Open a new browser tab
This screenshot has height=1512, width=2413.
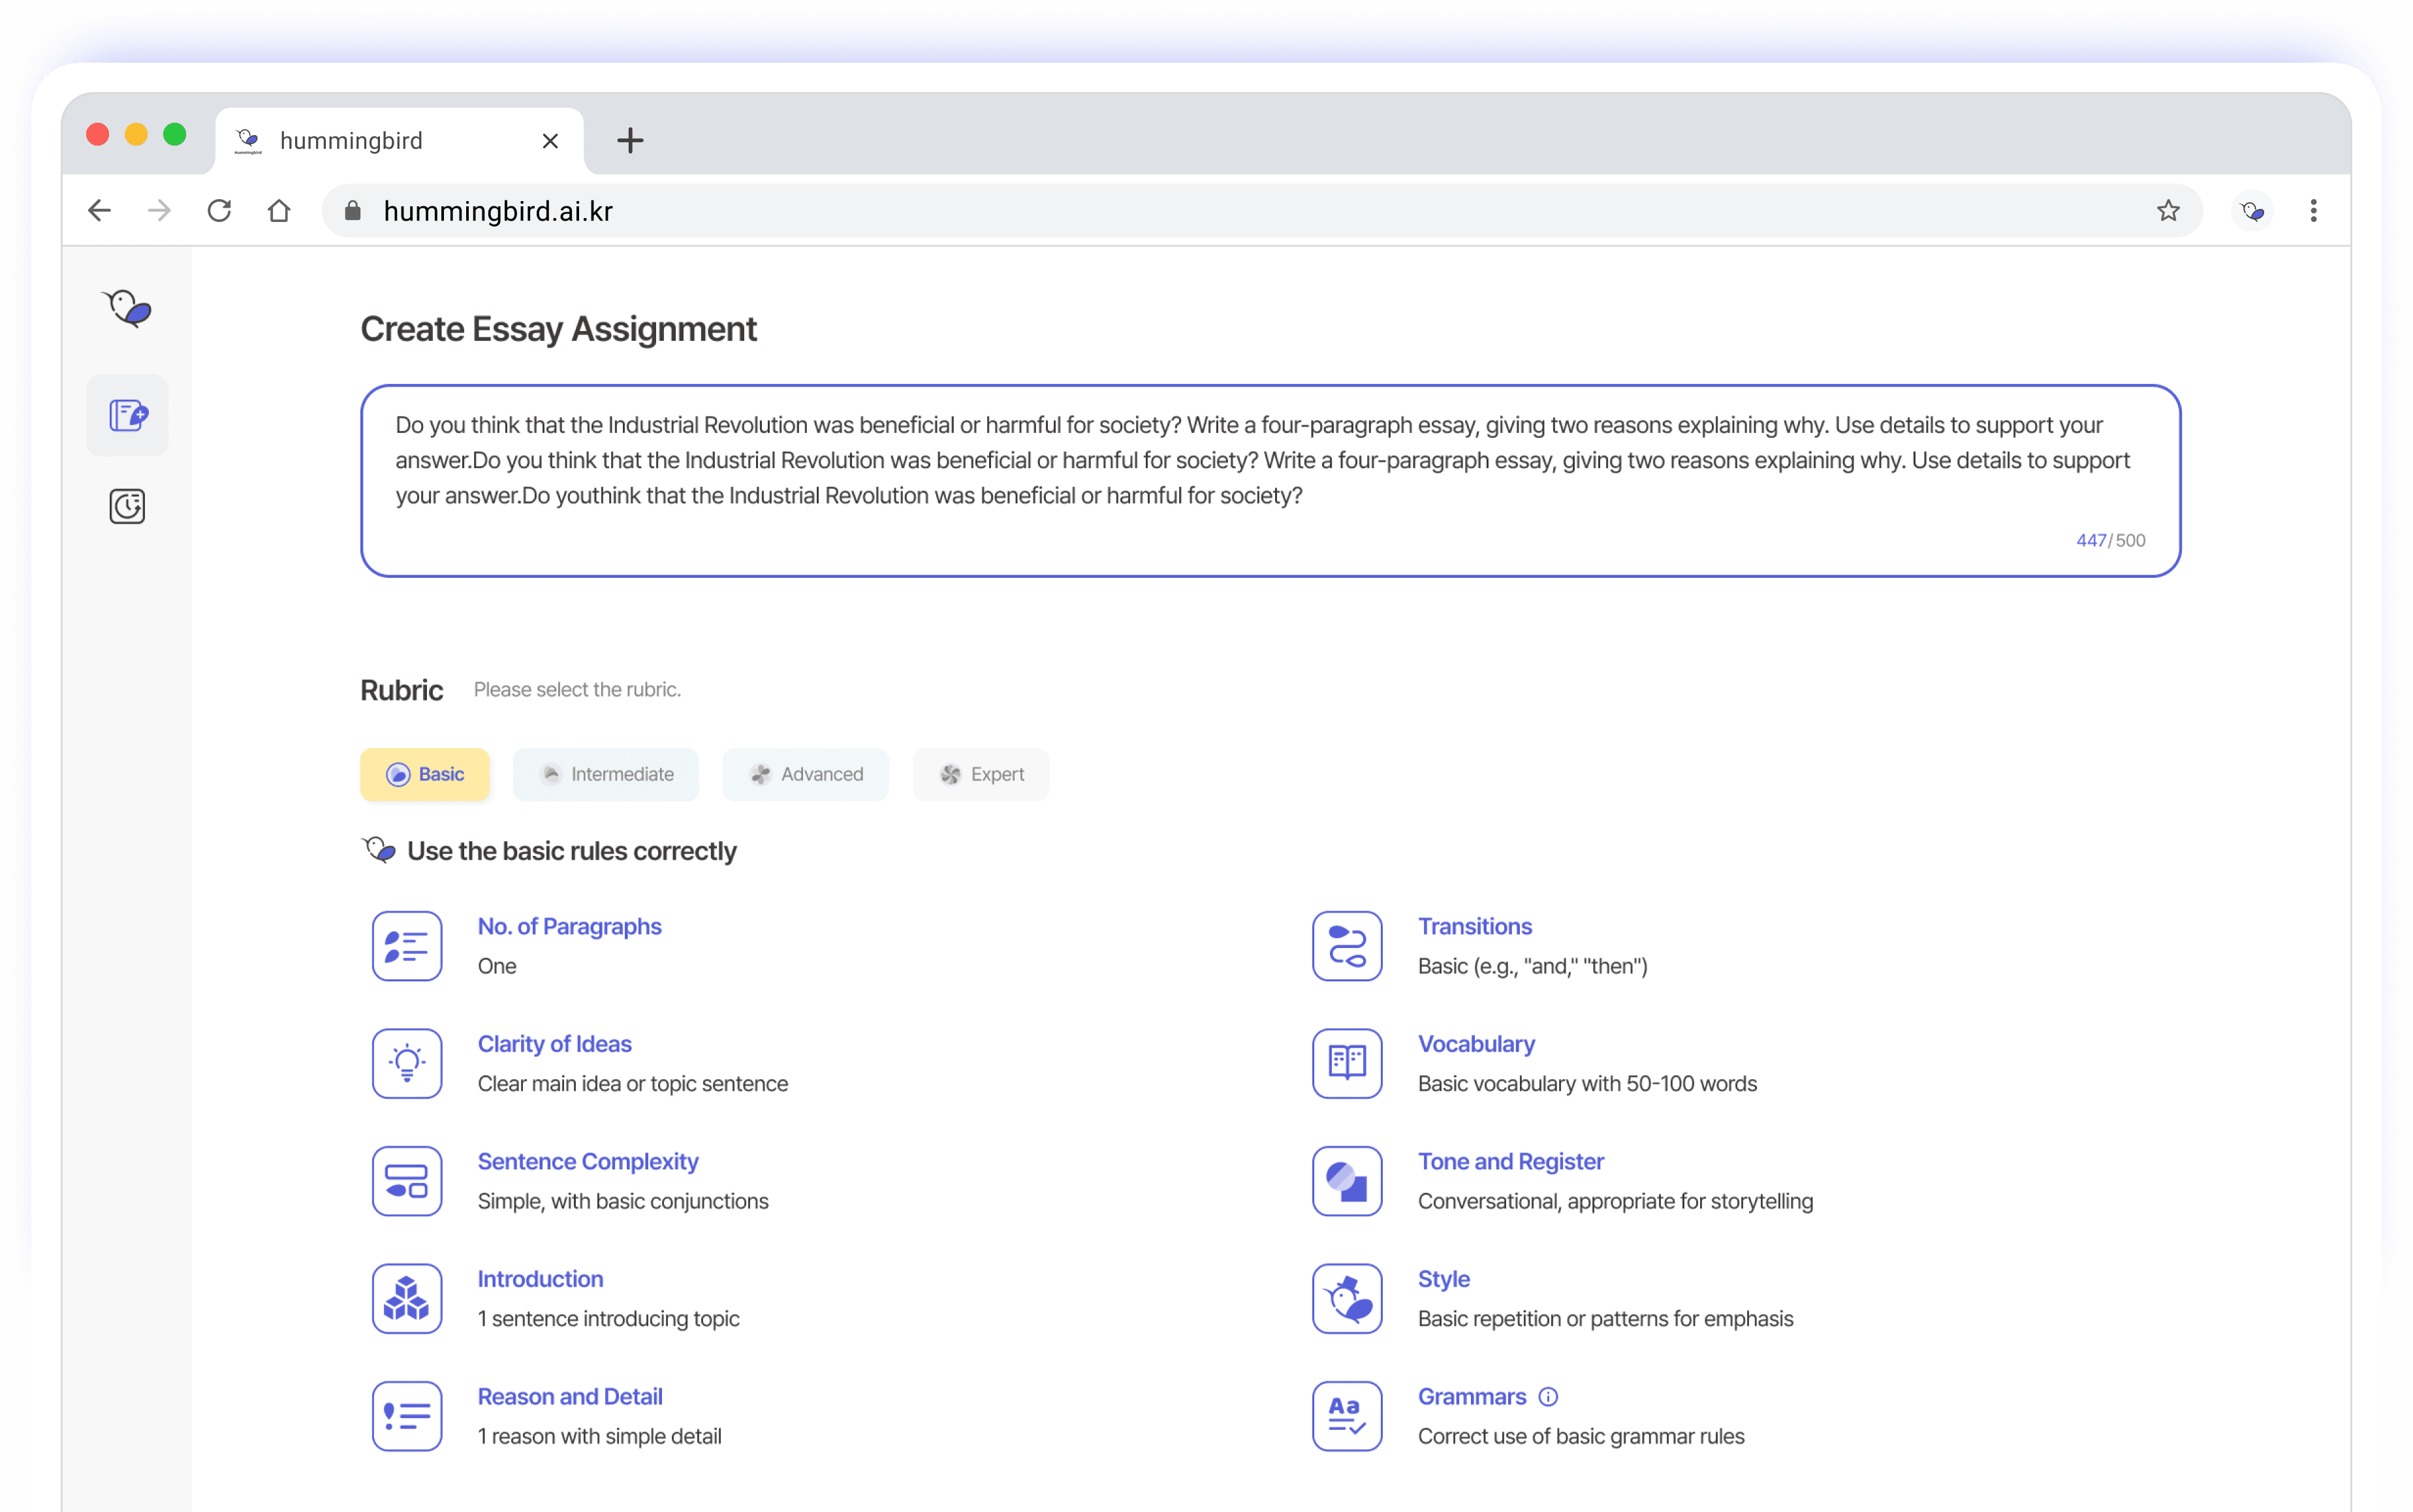click(x=630, y=141)
